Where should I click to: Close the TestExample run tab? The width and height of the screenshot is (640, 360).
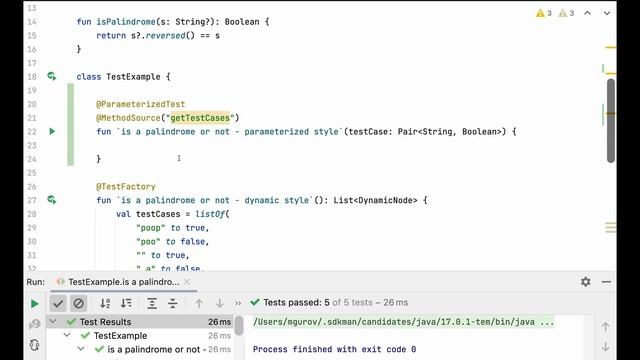pyautogui.click(x=187, y=282)
